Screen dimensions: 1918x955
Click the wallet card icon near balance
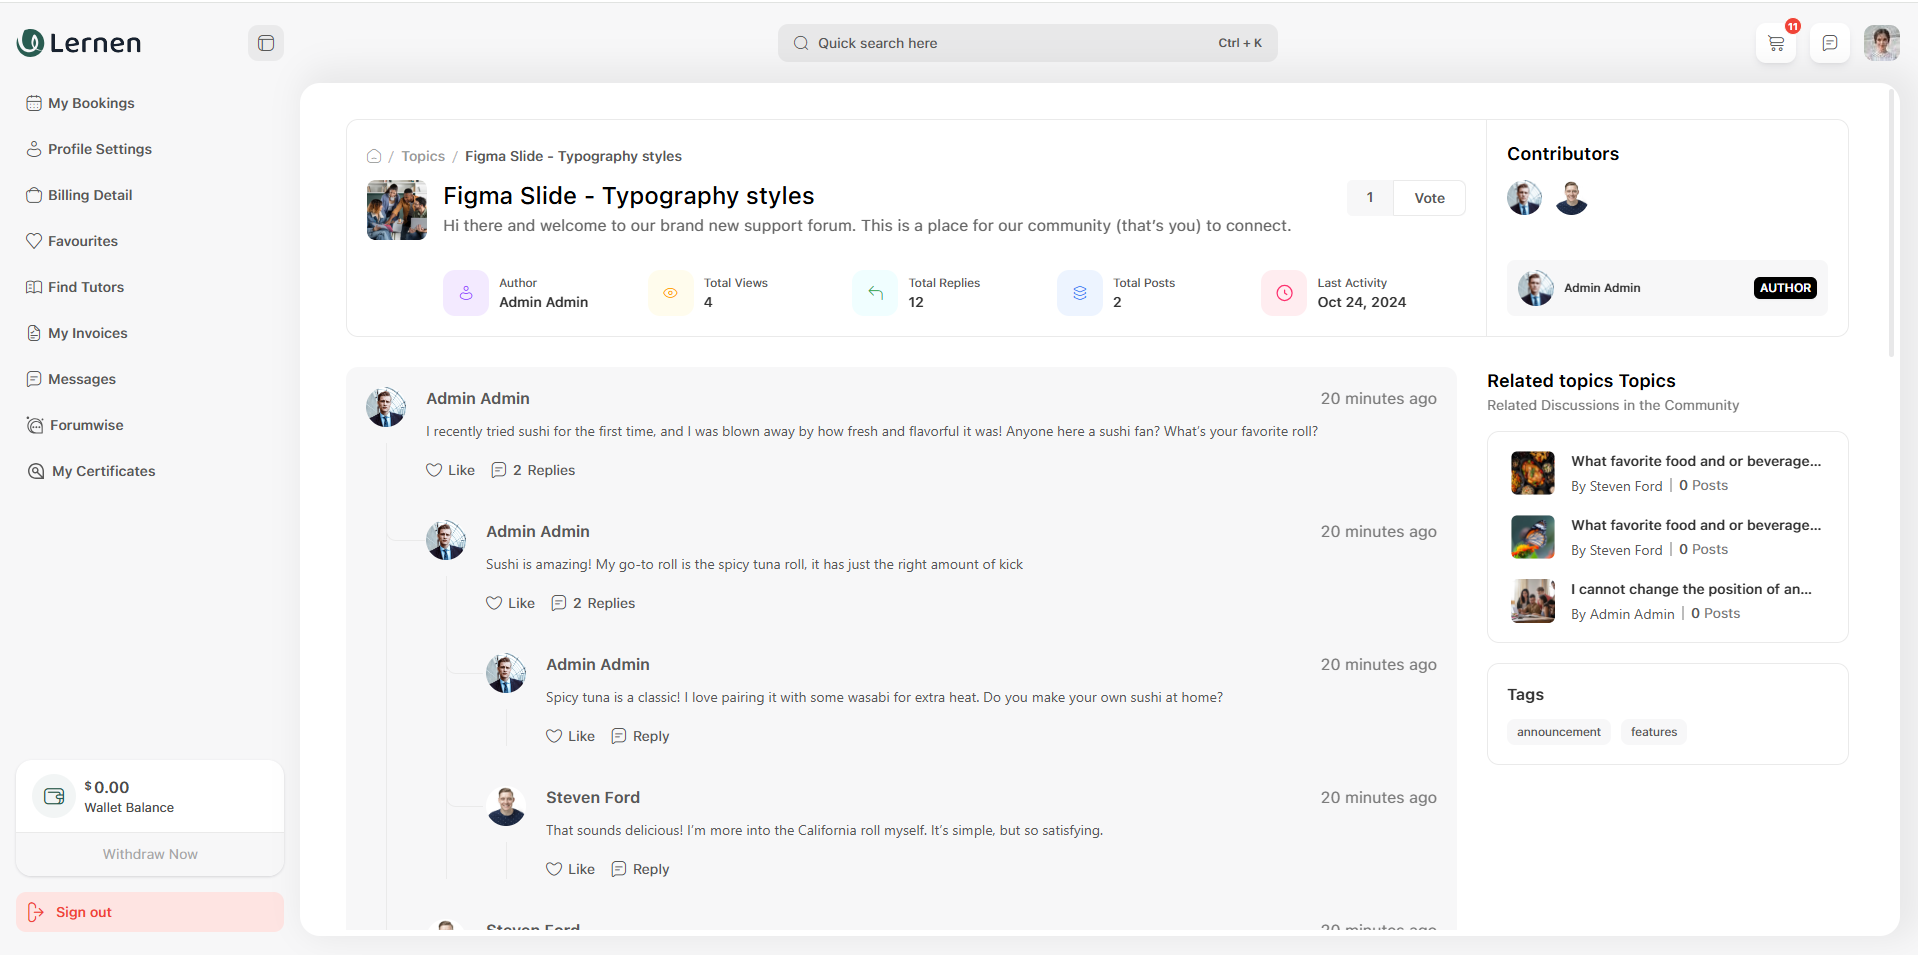[53, 796]
